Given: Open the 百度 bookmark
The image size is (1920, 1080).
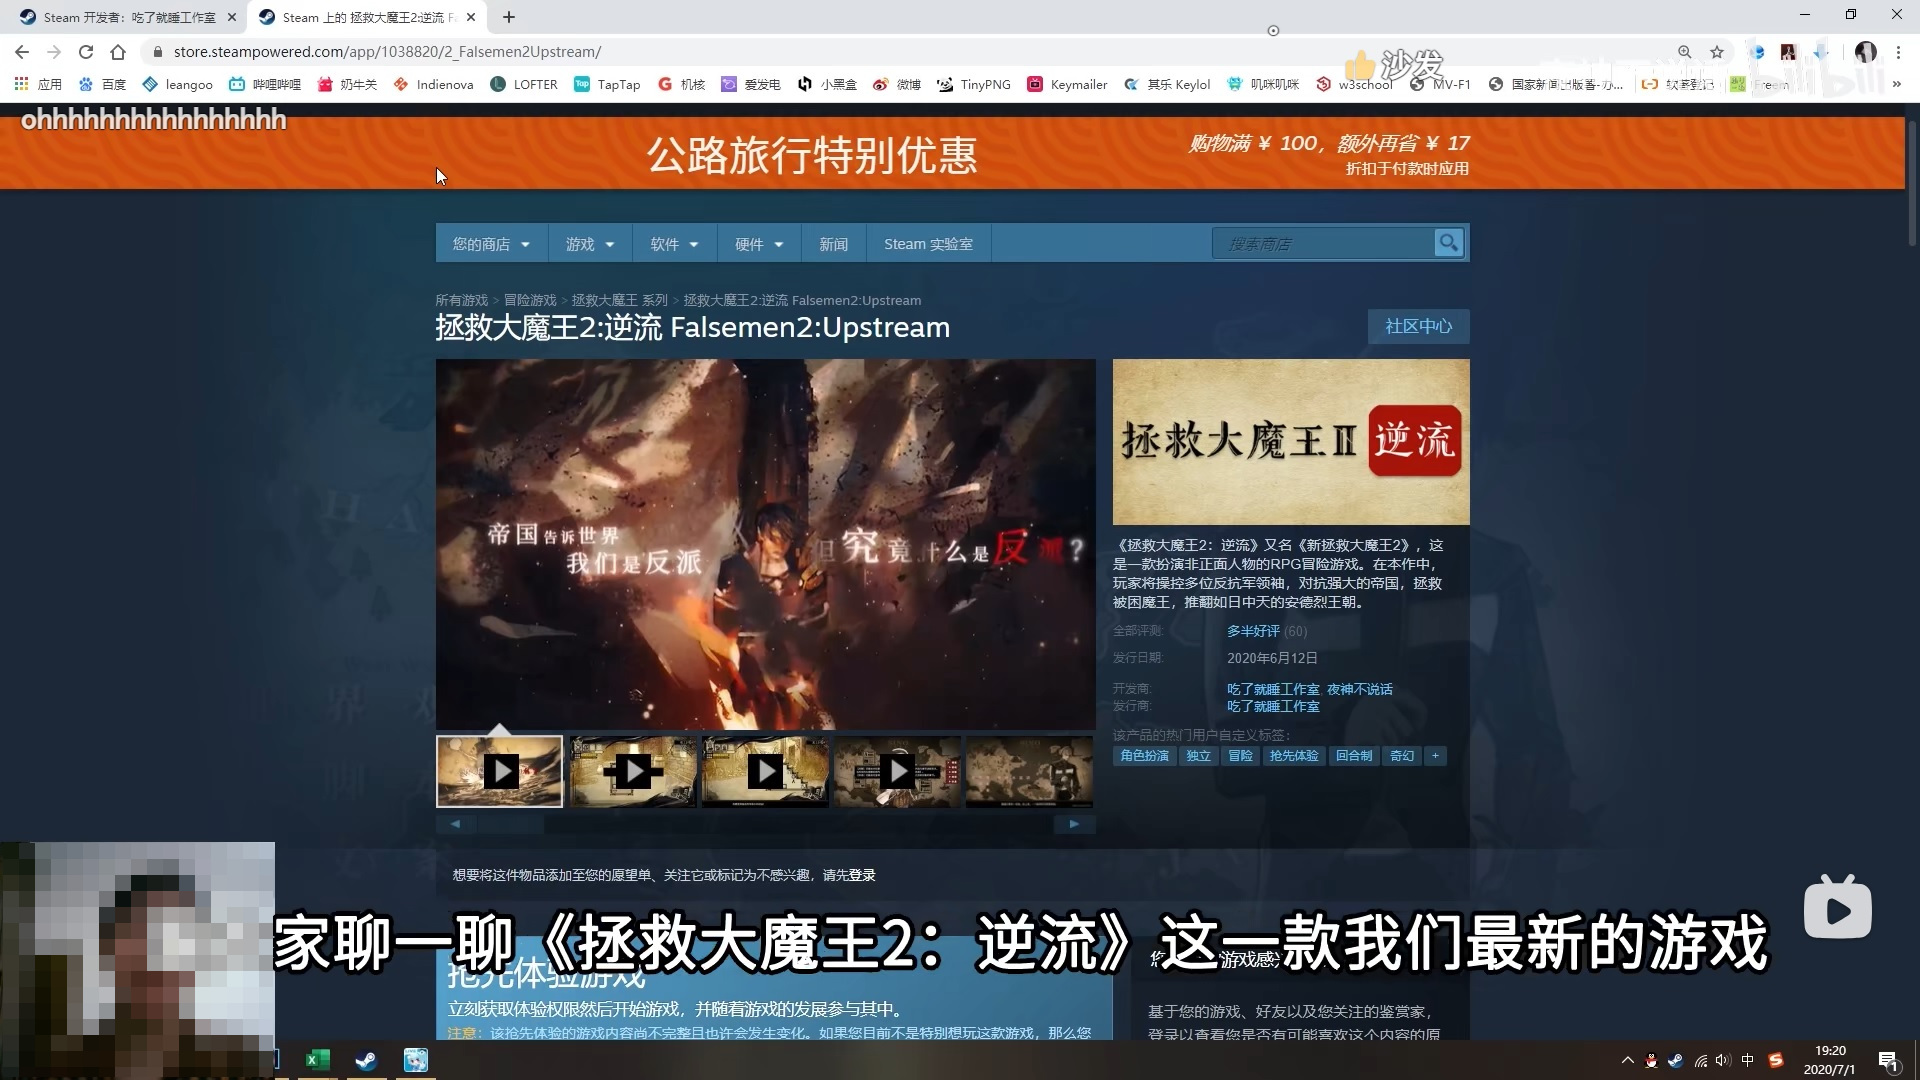Looking at the screenshot, I should [x=103, y=84].
